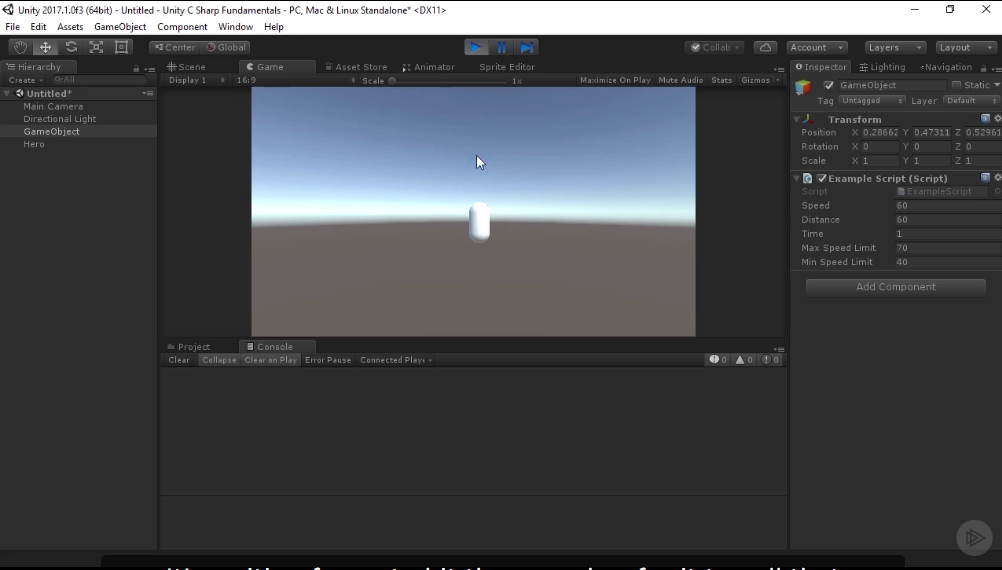Toggle info messages count in Console
Viewport: 1002px width, 570px height.
(718, 360)
